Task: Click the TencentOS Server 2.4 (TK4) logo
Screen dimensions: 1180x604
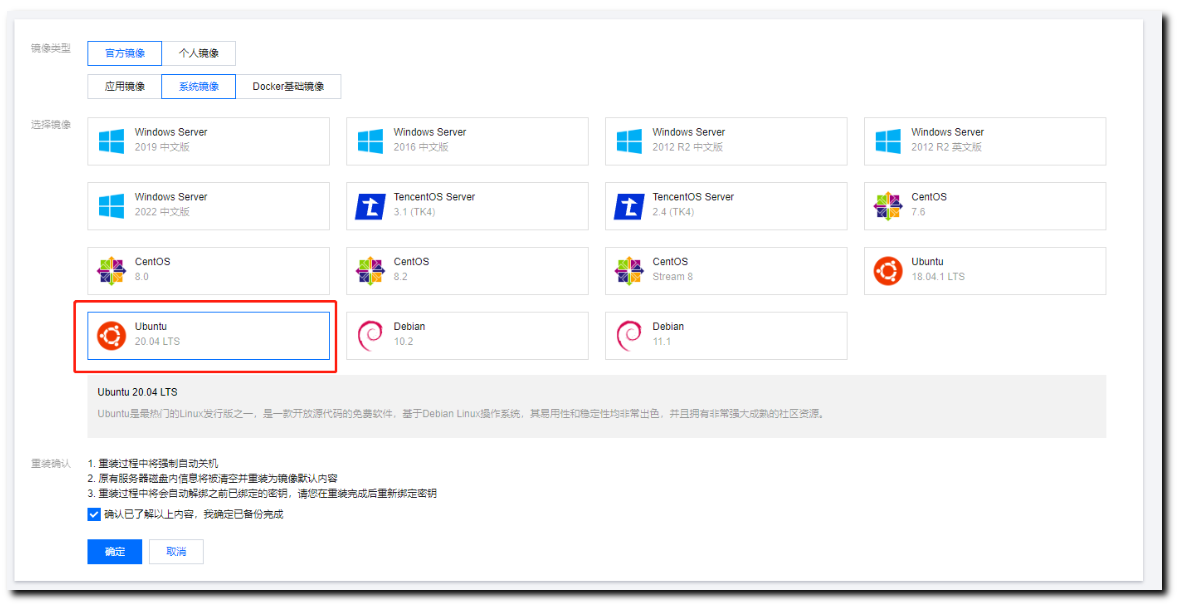Action: point(629,206)
